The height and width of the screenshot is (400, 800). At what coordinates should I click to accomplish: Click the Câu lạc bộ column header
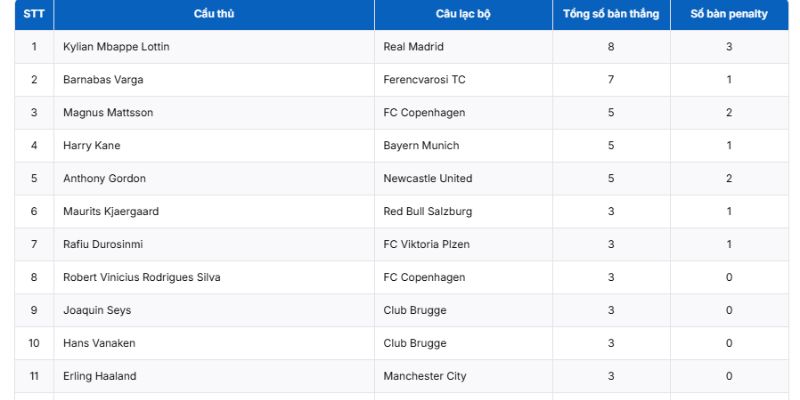(x=463, y=14)
